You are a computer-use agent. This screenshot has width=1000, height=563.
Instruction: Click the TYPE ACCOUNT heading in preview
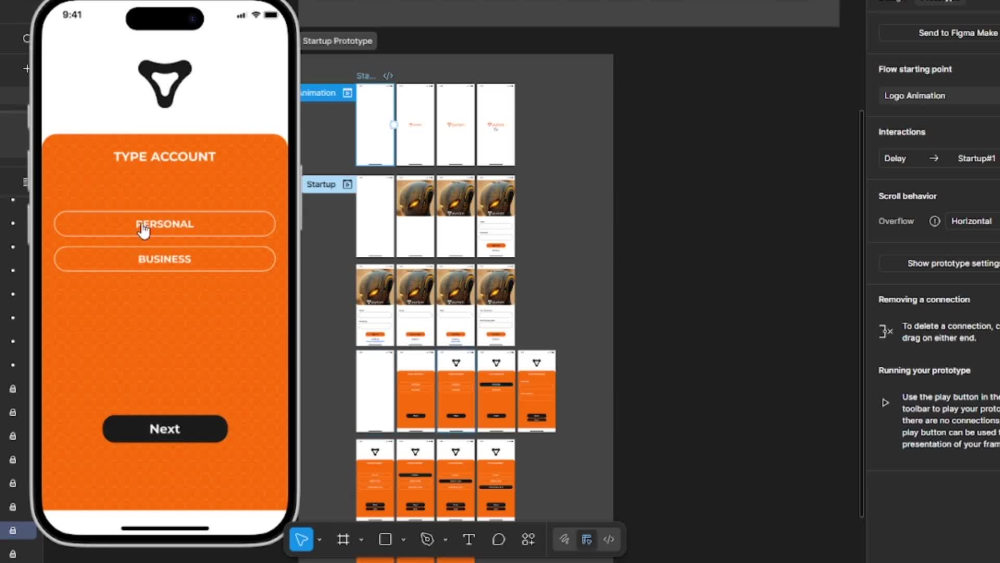[165, 157]
